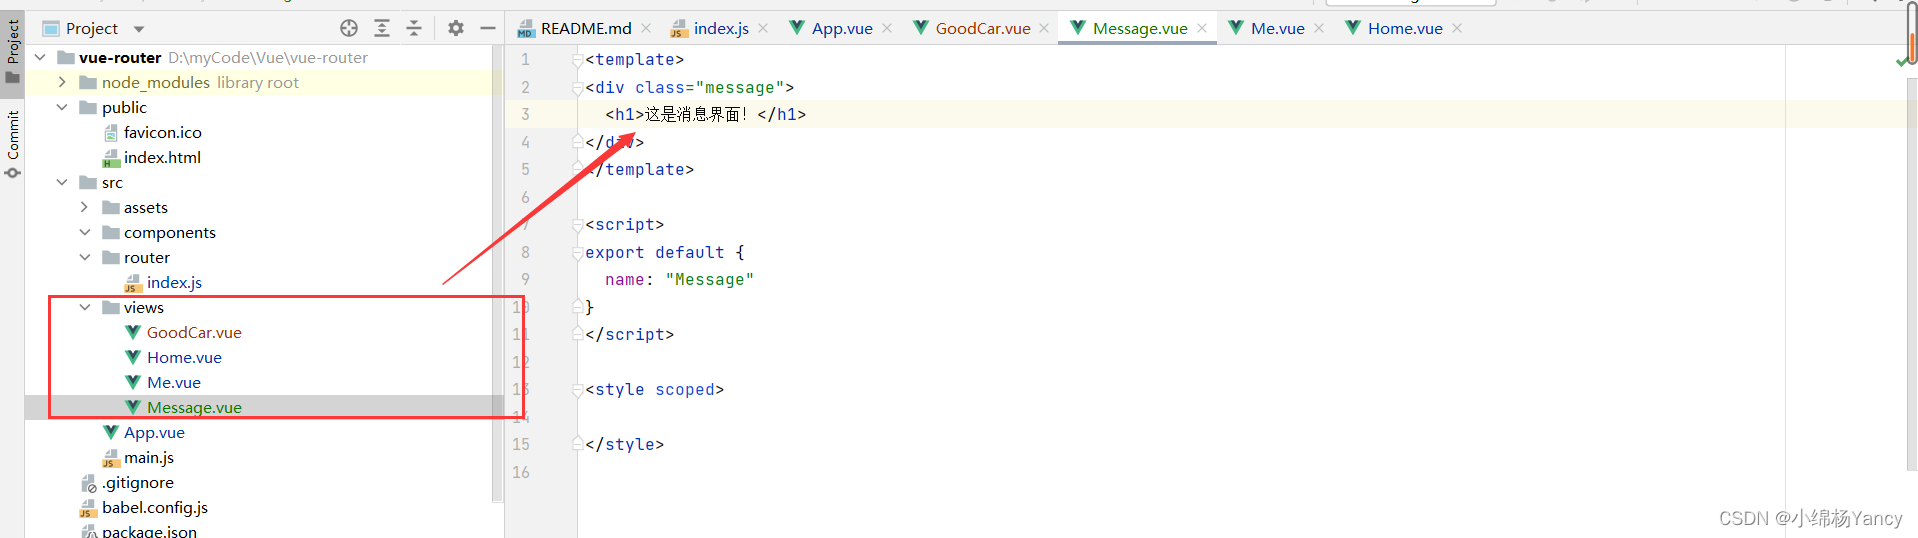Screen dimensions: 1918x538
Task: Expand the assets folder
Action: [85, 207]
